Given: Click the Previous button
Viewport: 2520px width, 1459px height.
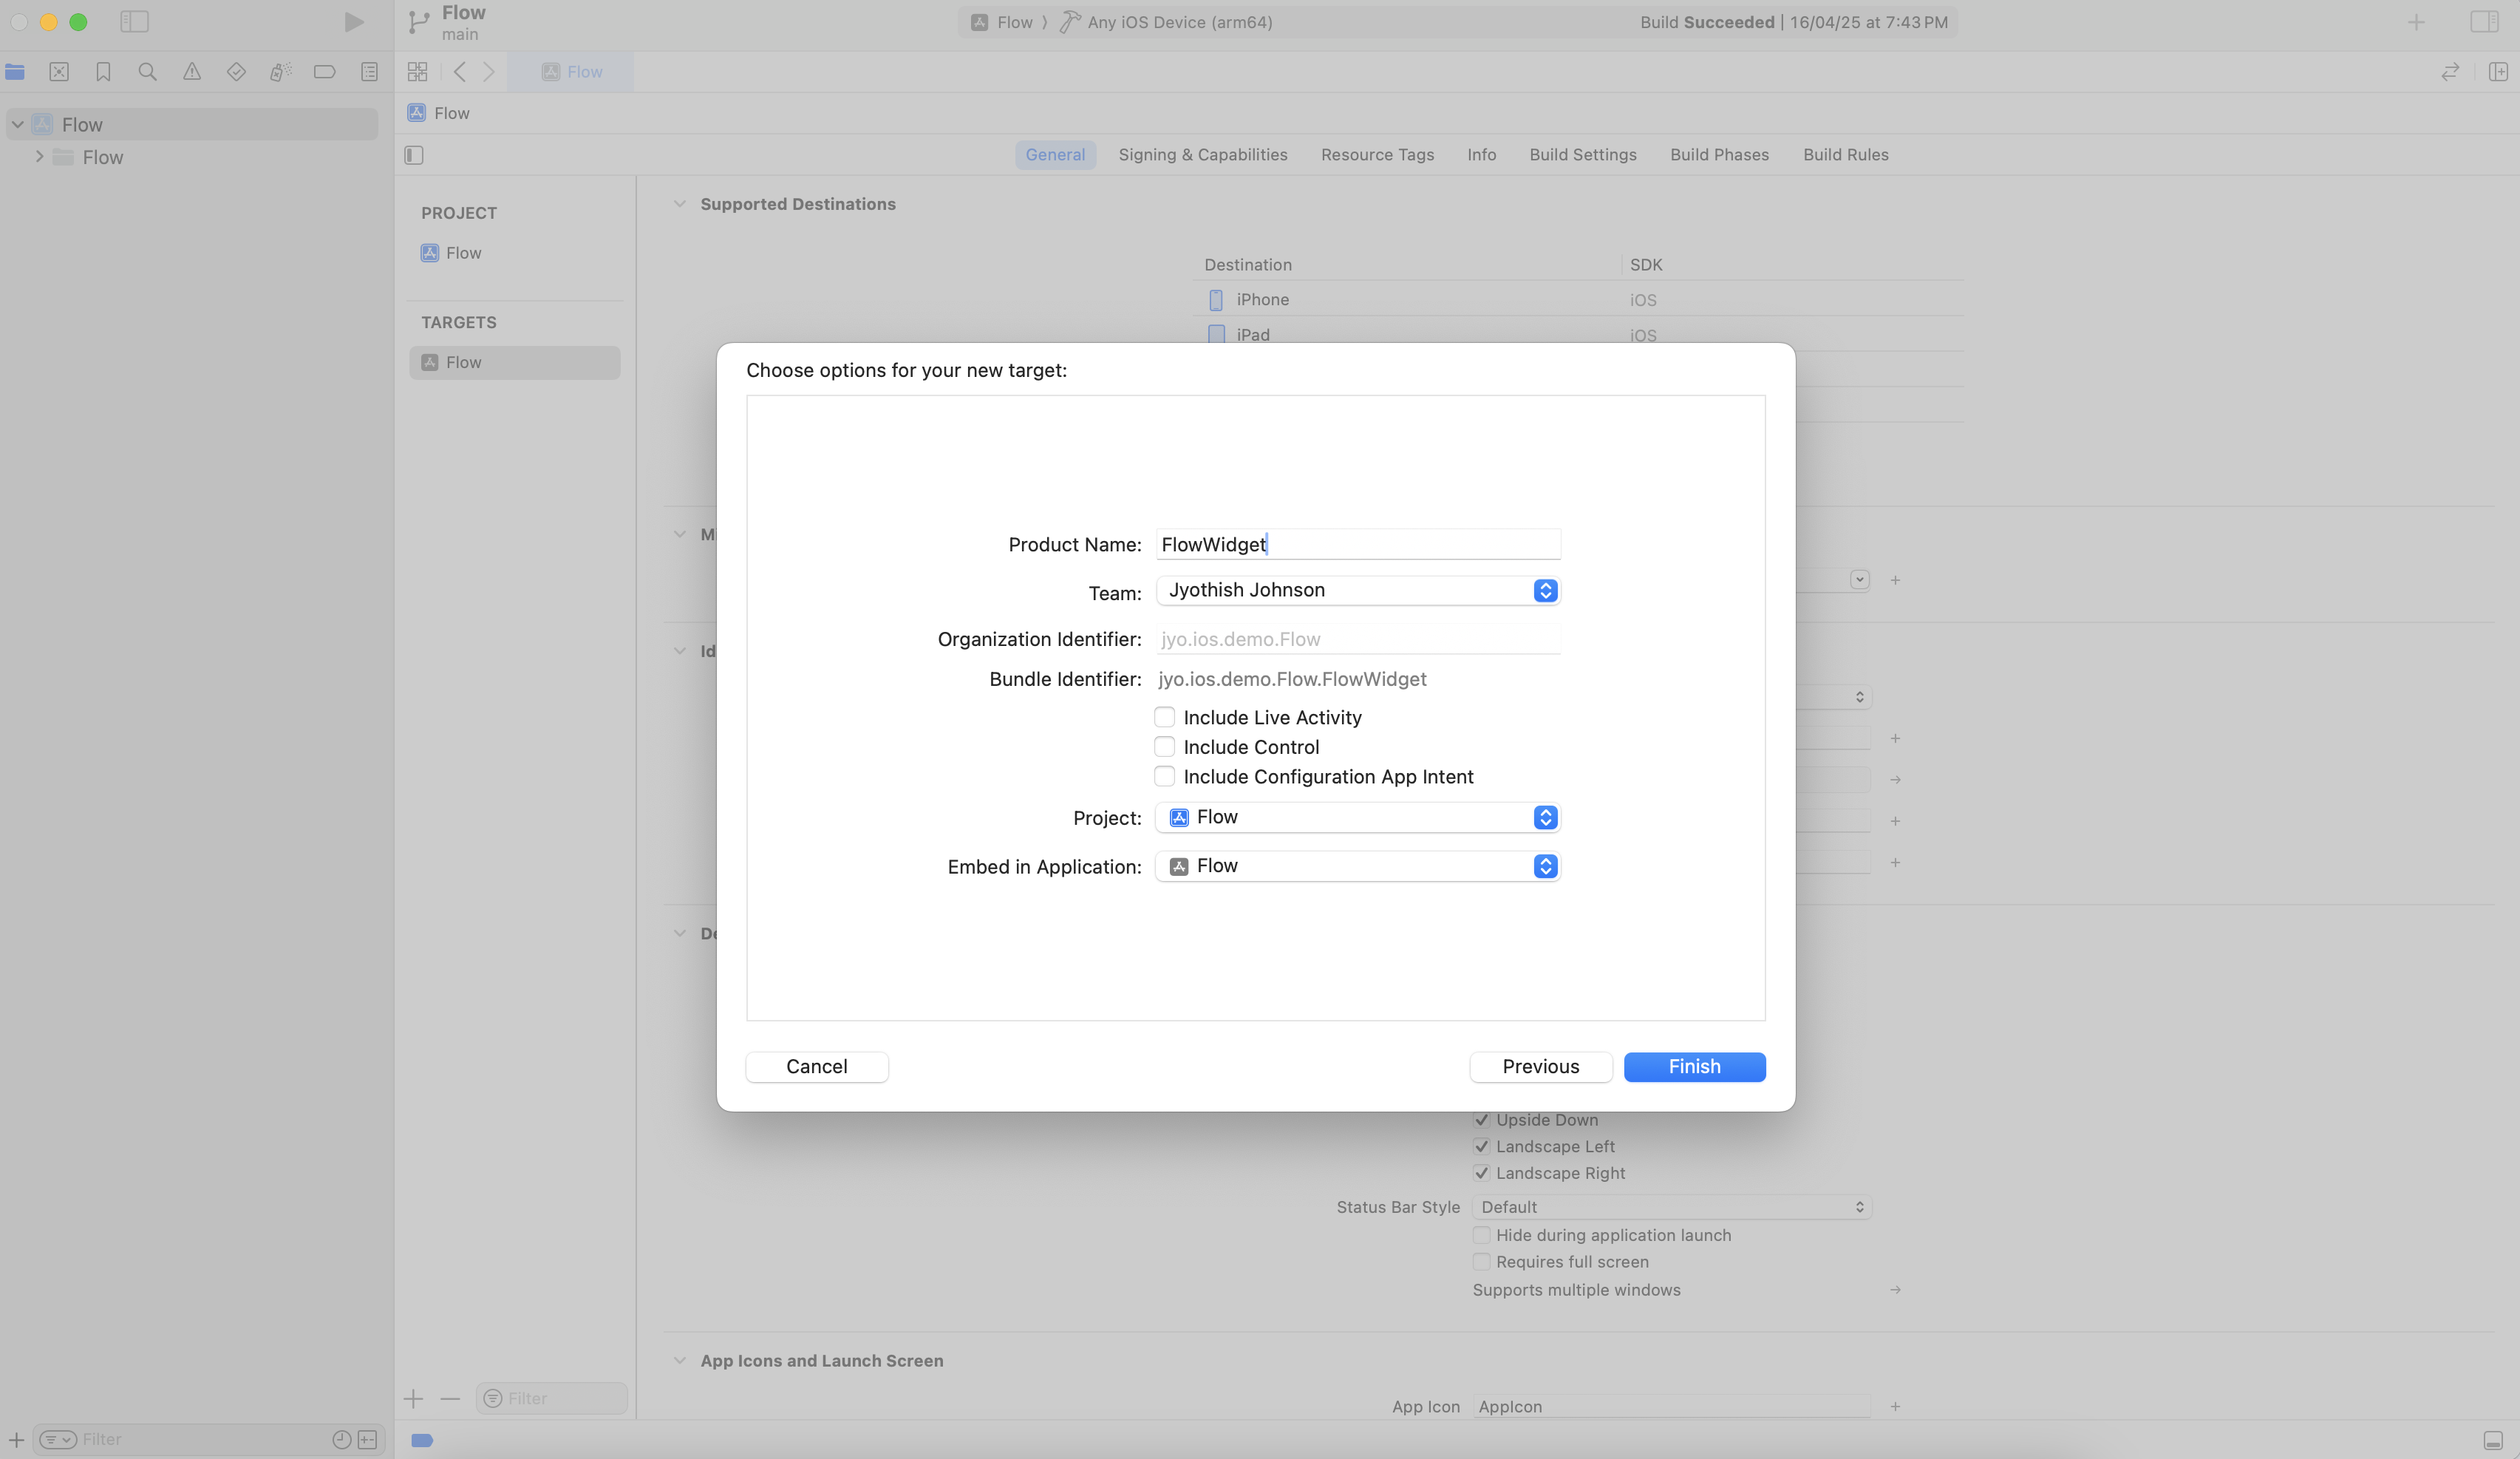Looking at the screenshot, I should [x=1541, y=1067].
